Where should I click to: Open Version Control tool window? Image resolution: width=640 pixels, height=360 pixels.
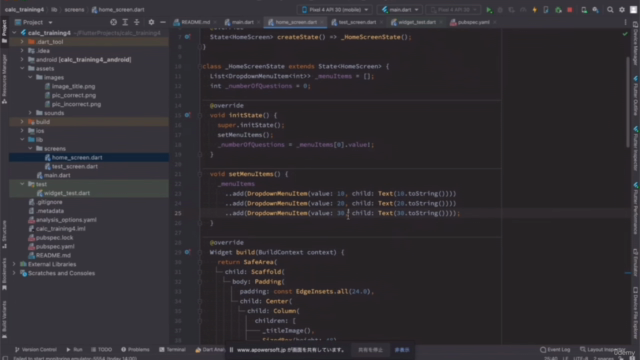[x=36, y=349]
